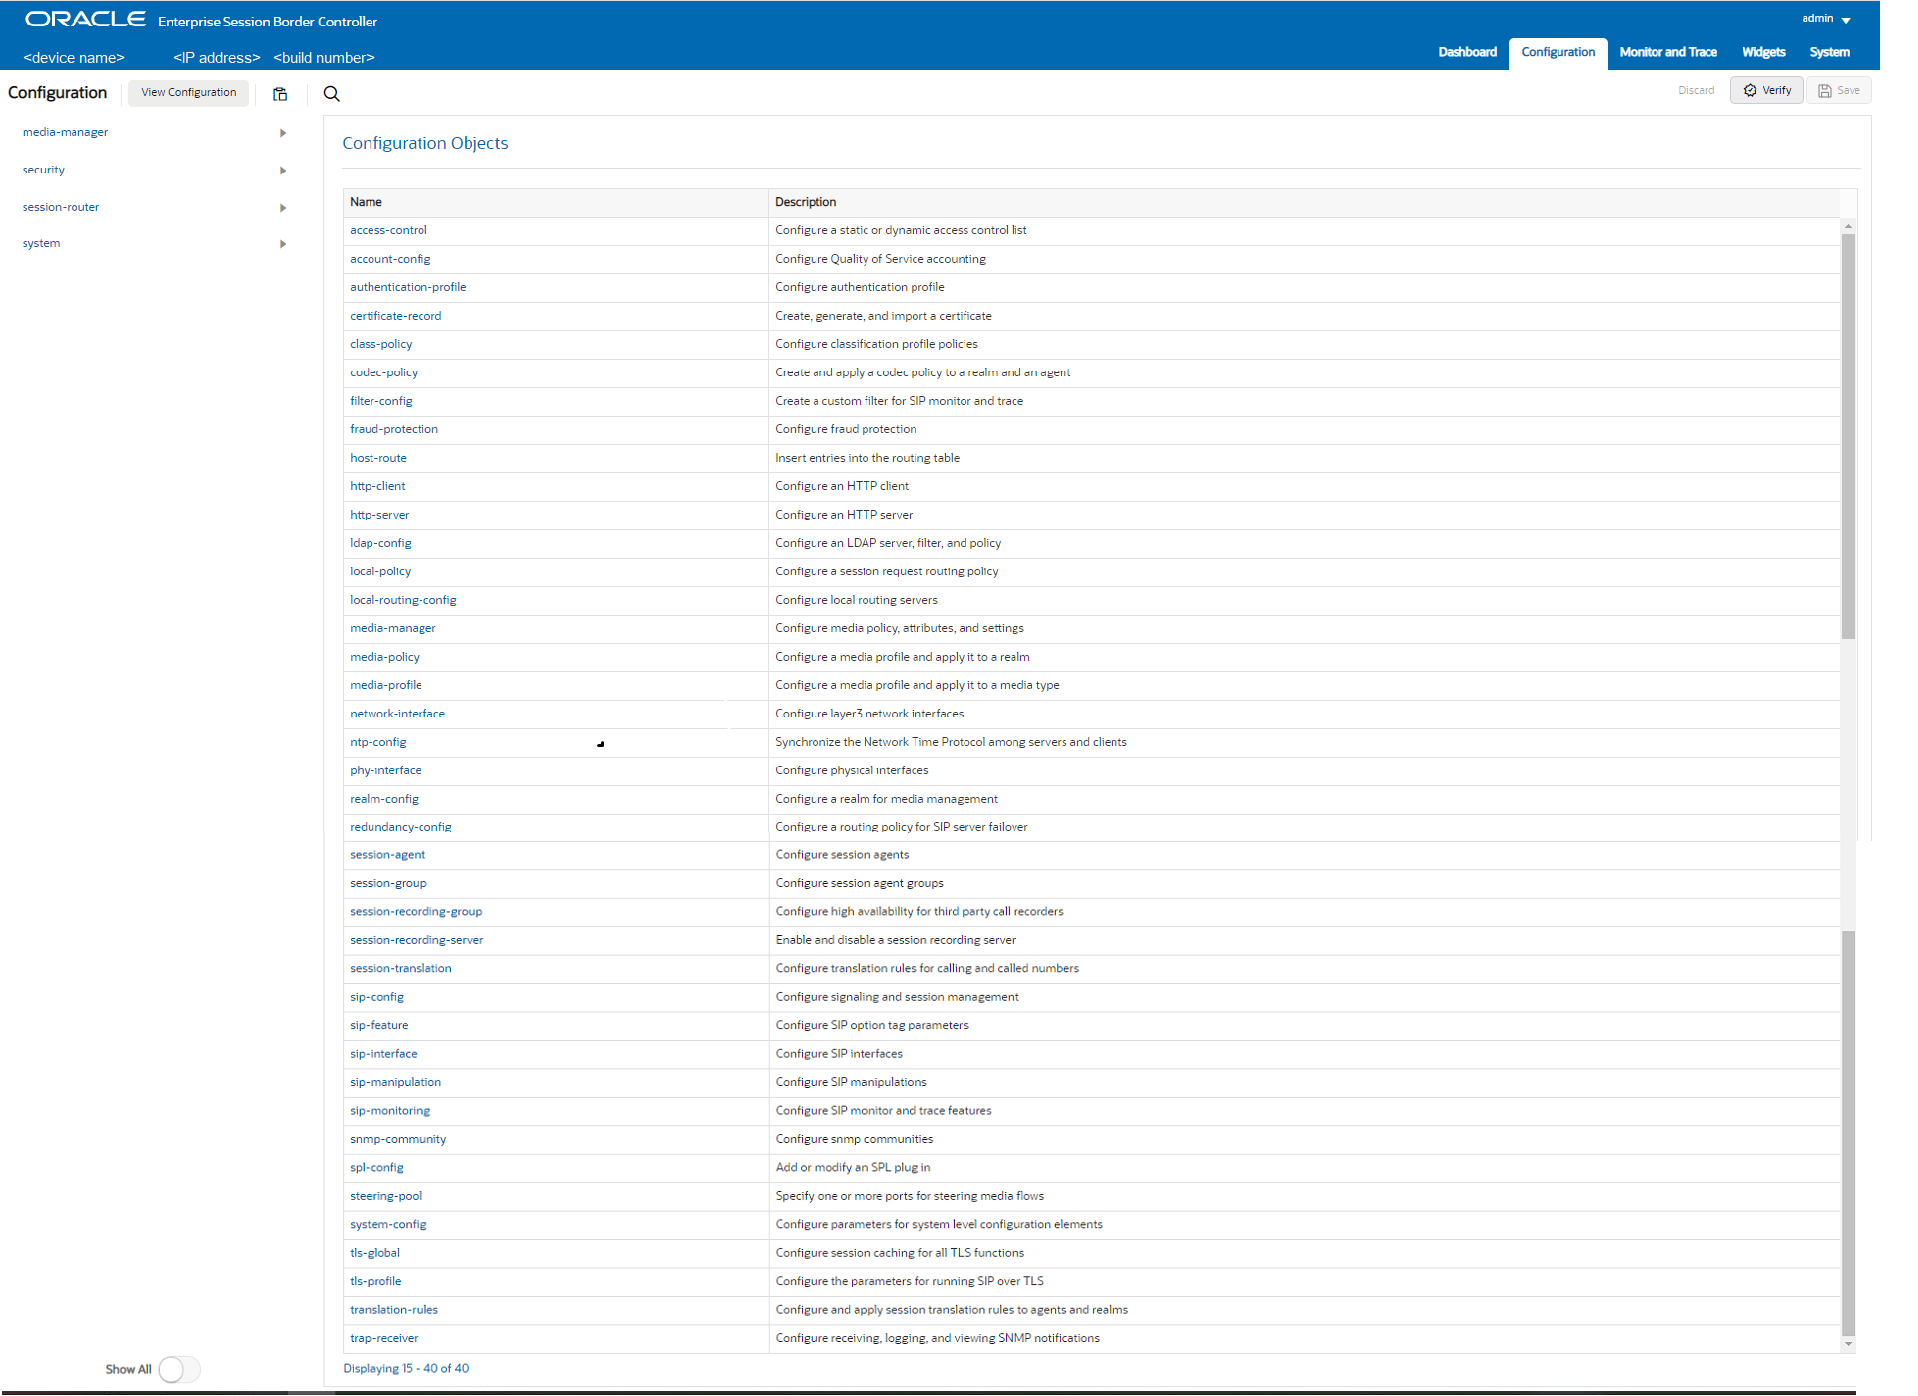The height and width of the screenshot is (1396, 1918).
Task: Click the Save disk icon
Action: pos(1823,90)
